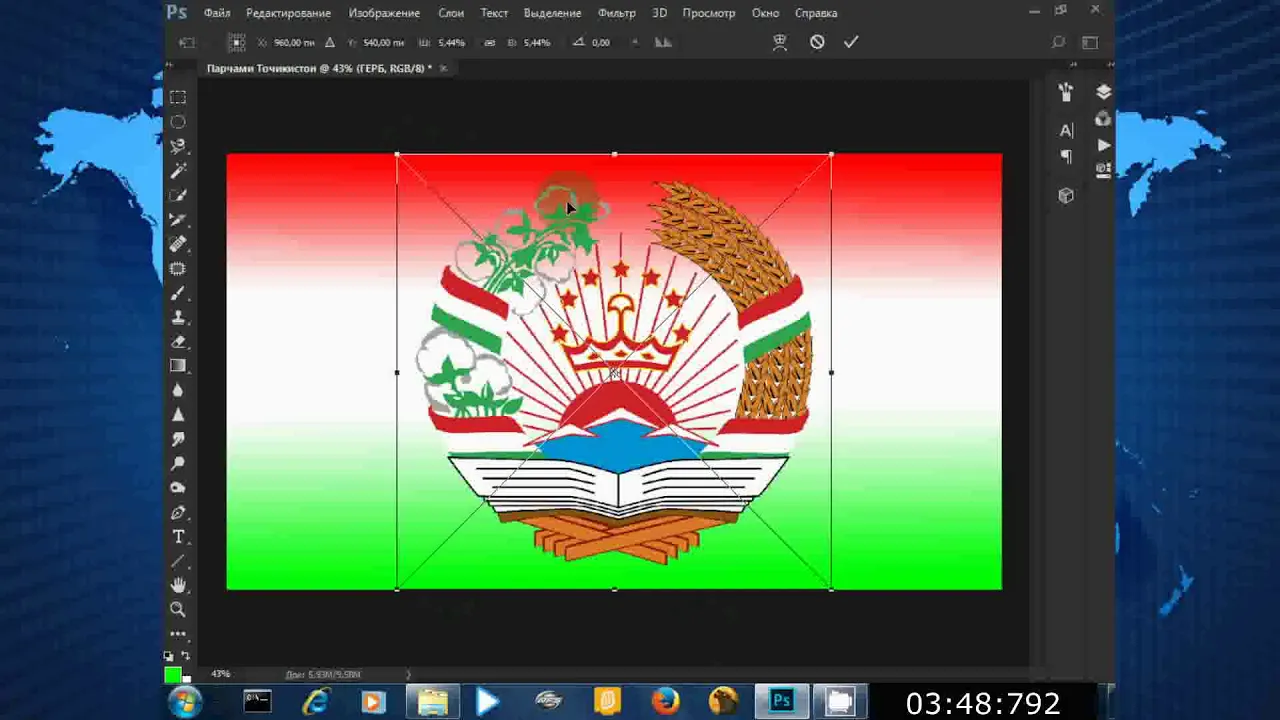The height and width of the screenshot is (720, 1280).
Task: Select the Sharpen triangle tool
Action: pyautogui.click(x=178, y=415)
